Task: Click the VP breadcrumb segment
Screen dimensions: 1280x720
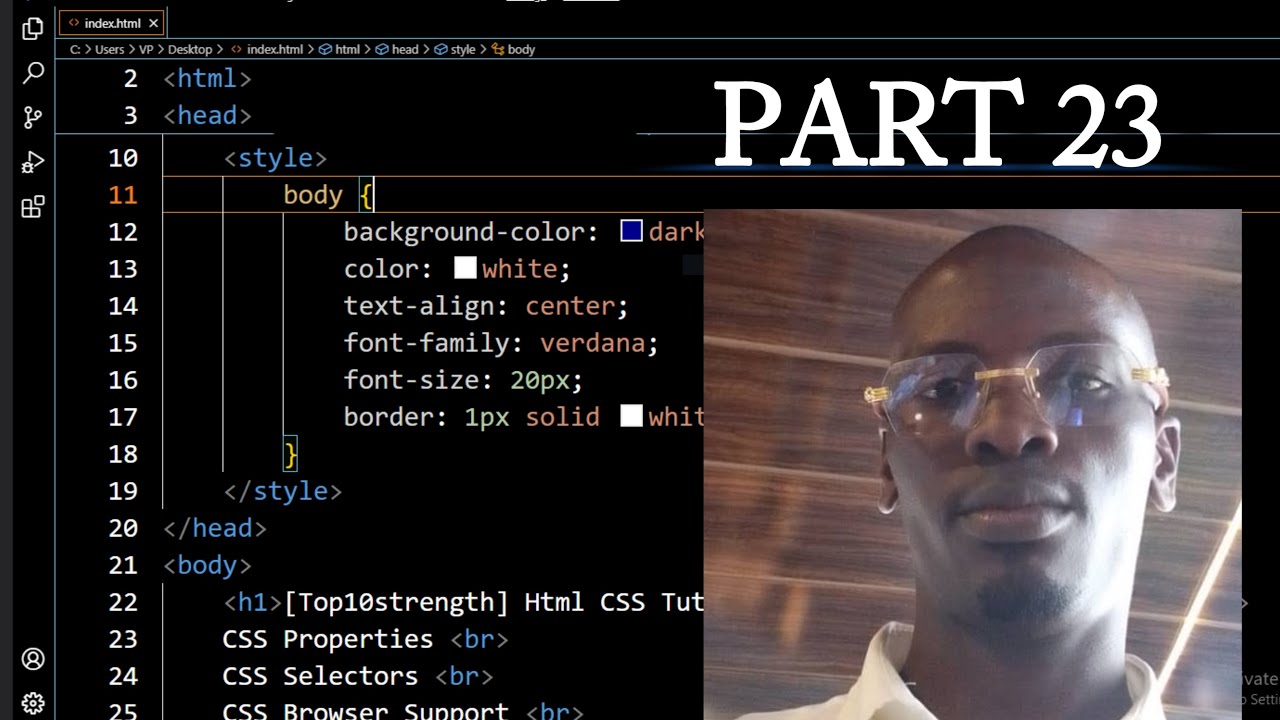Action: click(x=146, y=49)
